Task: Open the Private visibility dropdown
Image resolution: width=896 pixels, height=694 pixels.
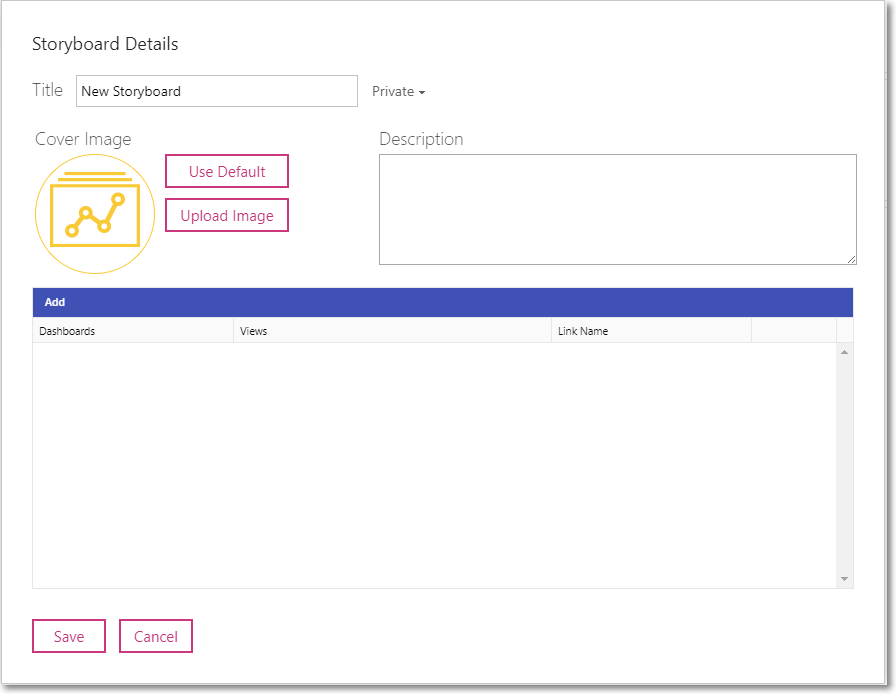Action: click(398, 91)
